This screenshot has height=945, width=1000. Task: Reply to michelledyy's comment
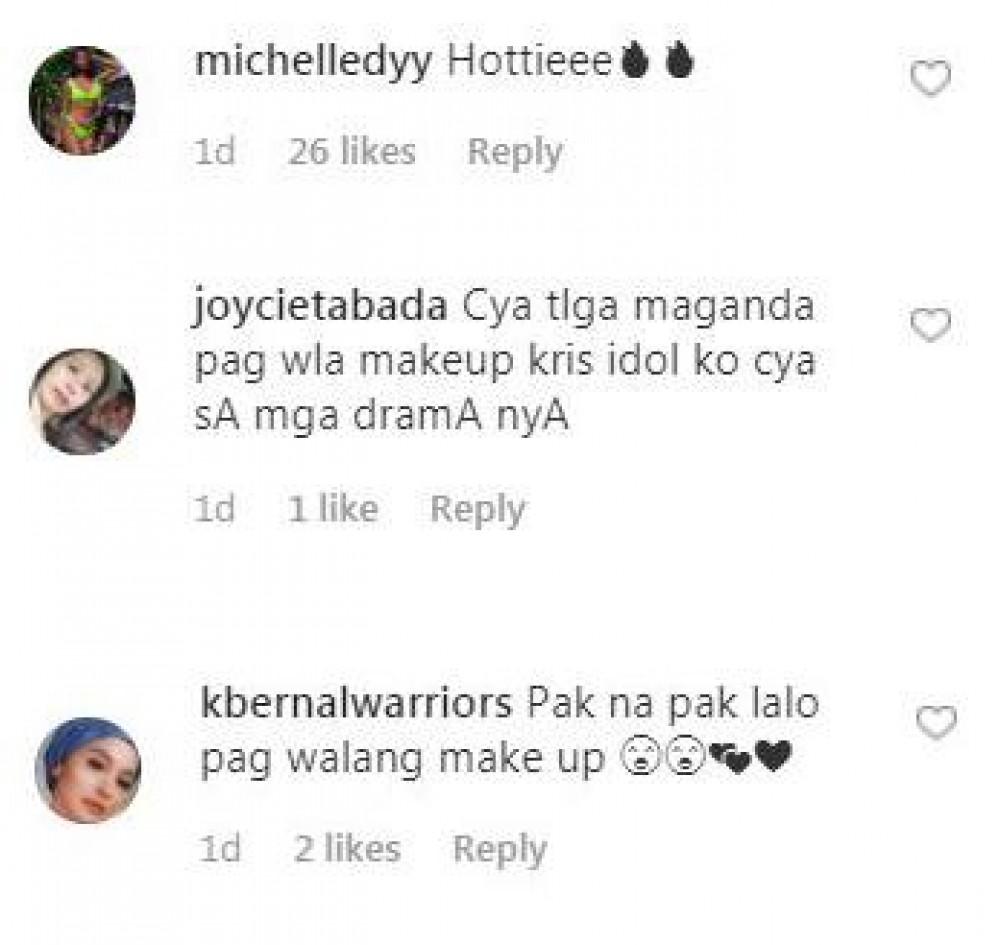(515, 152)
